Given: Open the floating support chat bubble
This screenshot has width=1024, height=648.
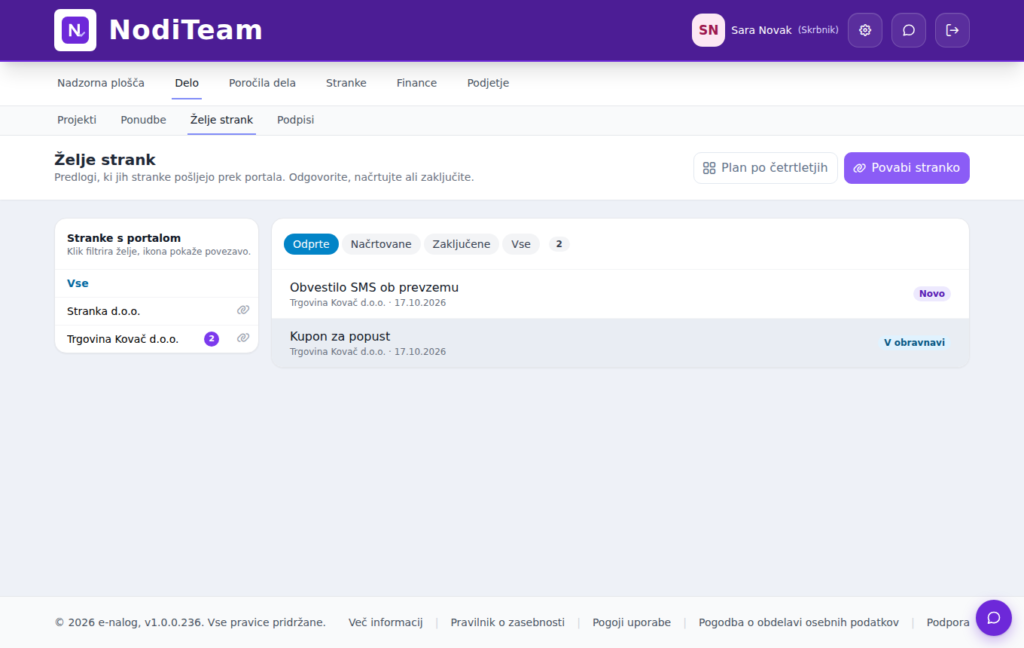Looking at the screenshot, I should click(x=993, y=618).
